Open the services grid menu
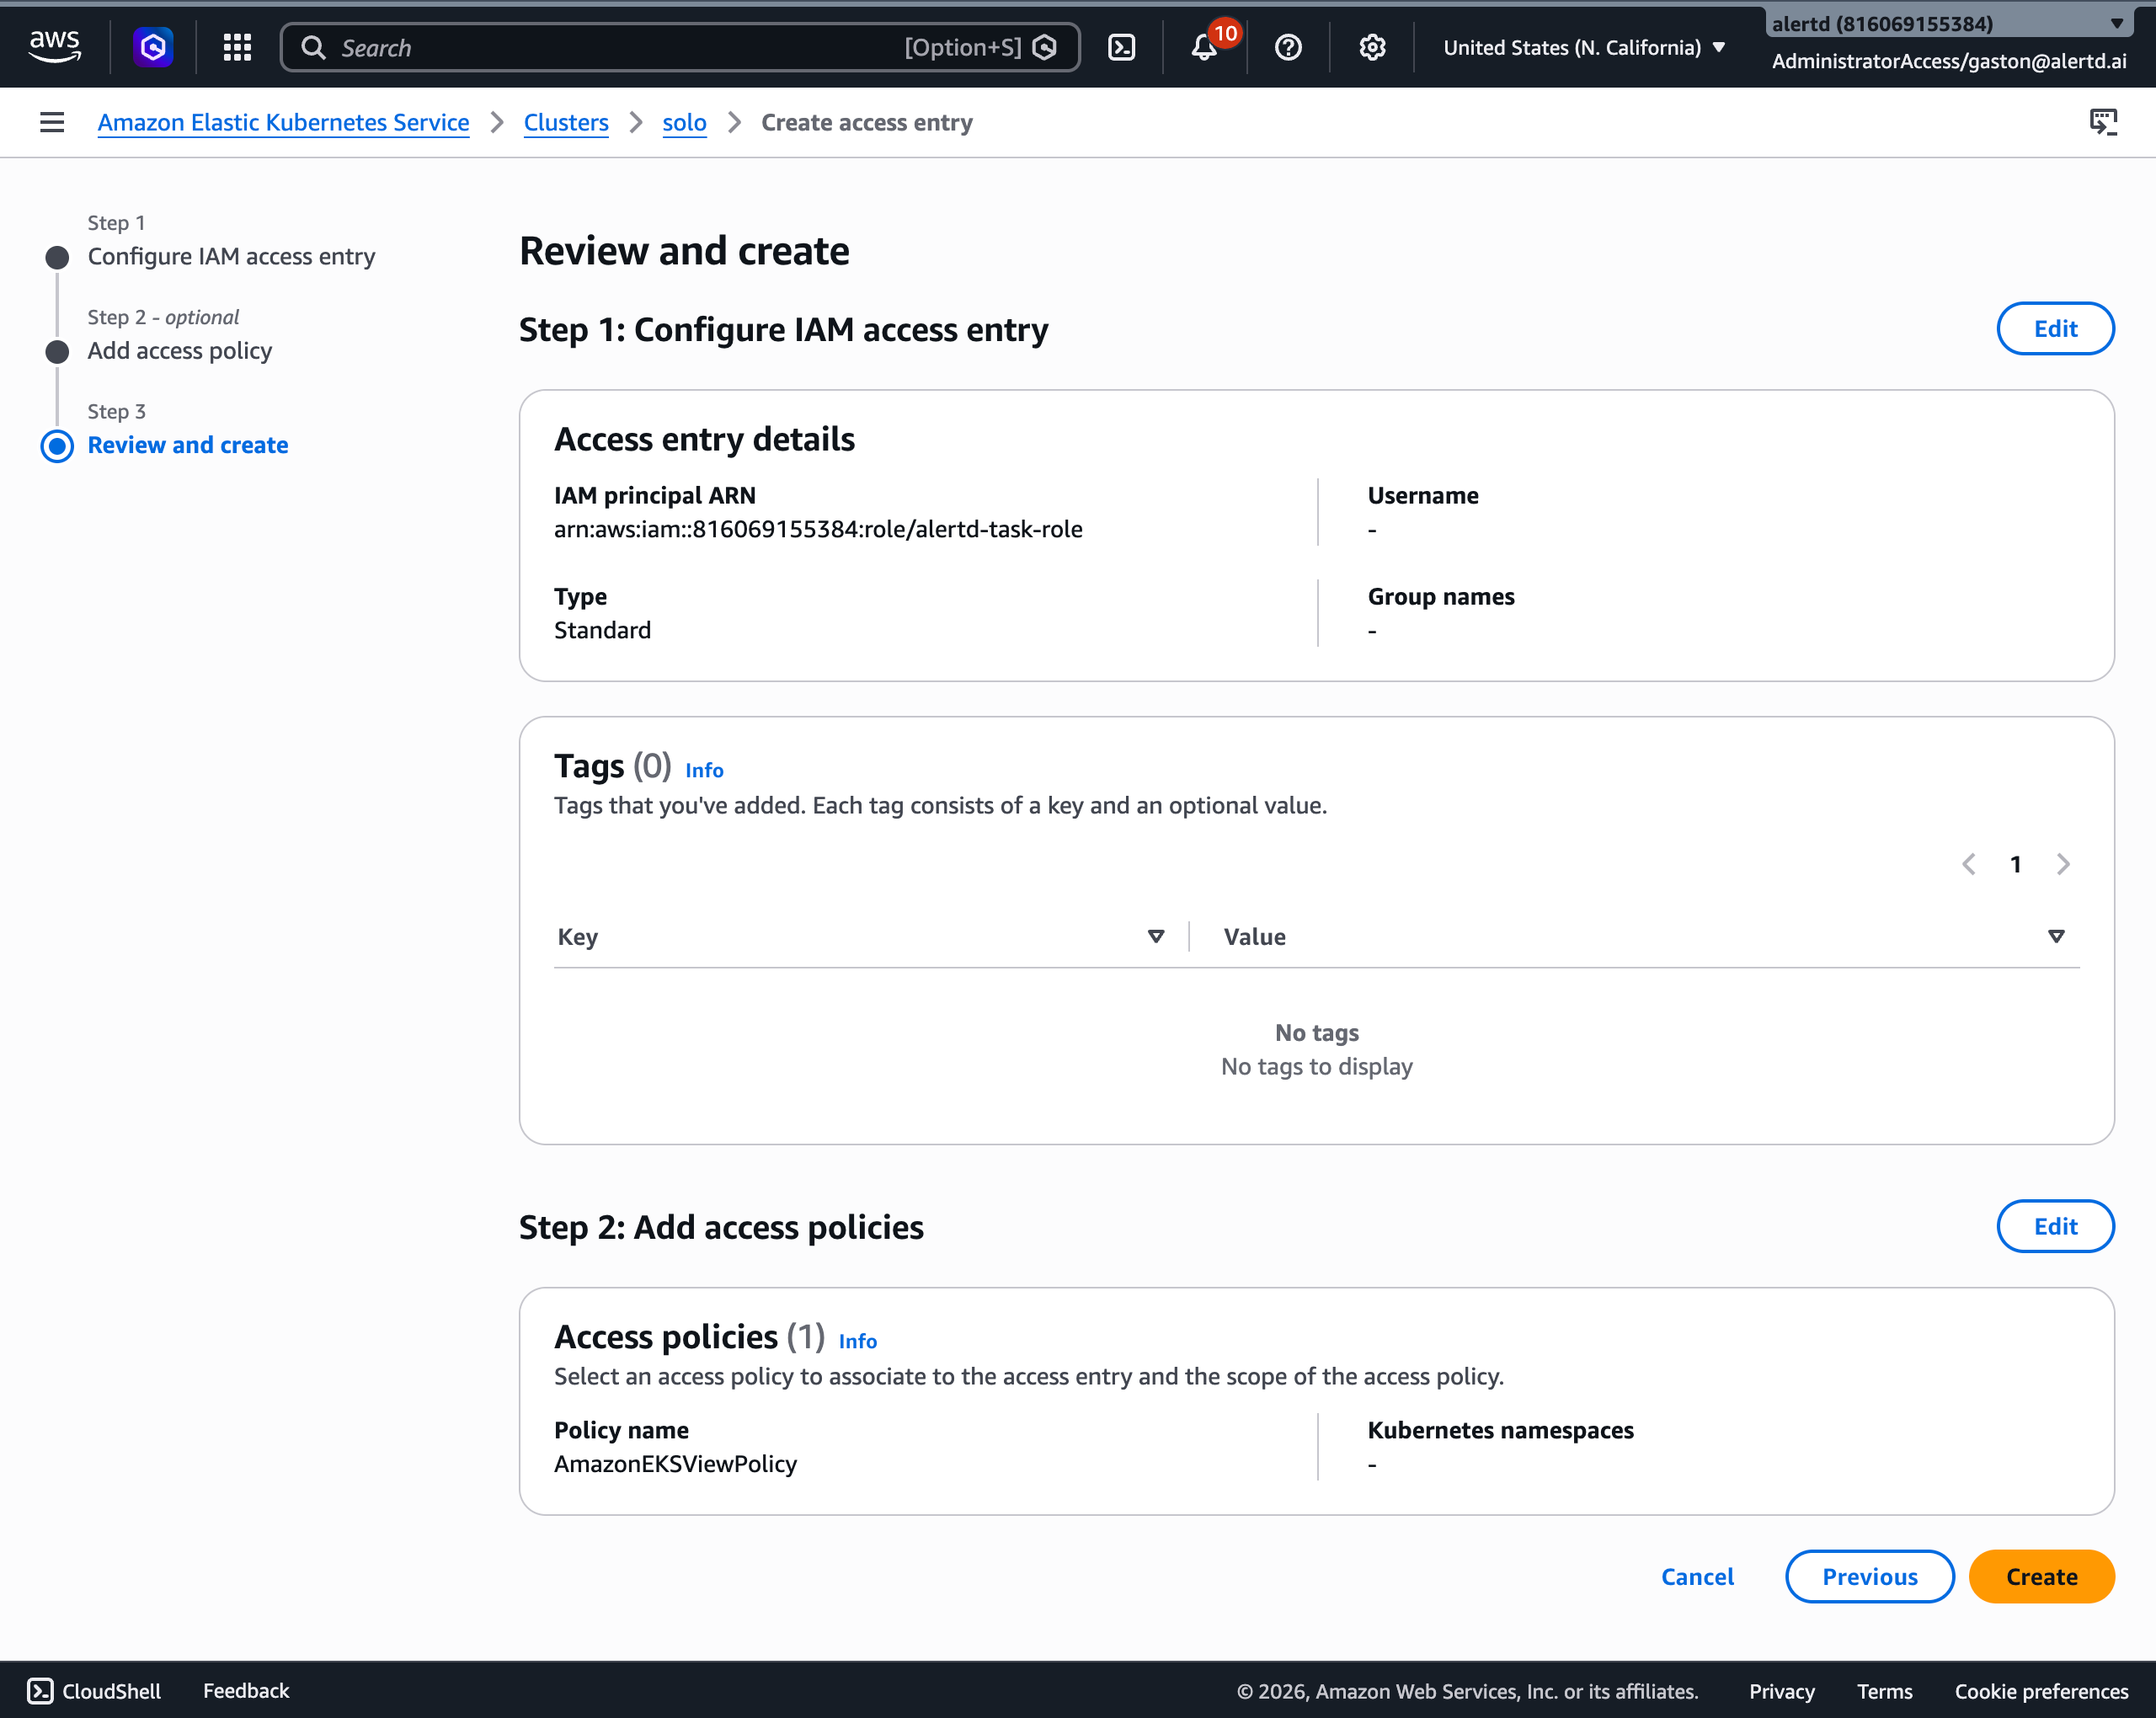The height and width of the screenshot is (1718, 2156). (237, 47)
